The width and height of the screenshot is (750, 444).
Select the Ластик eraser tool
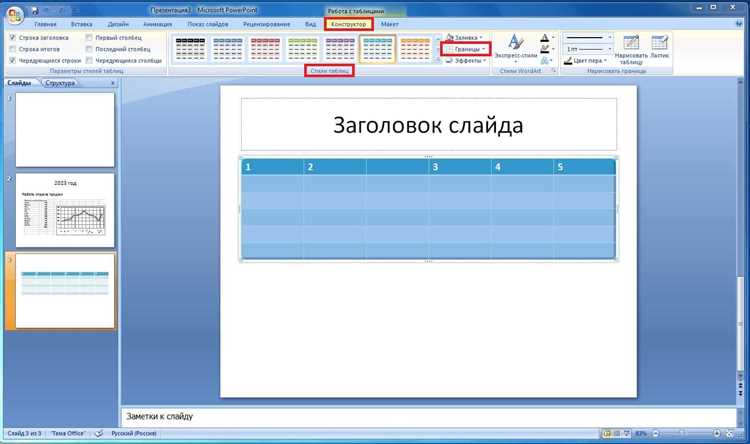tap(660, 47)
